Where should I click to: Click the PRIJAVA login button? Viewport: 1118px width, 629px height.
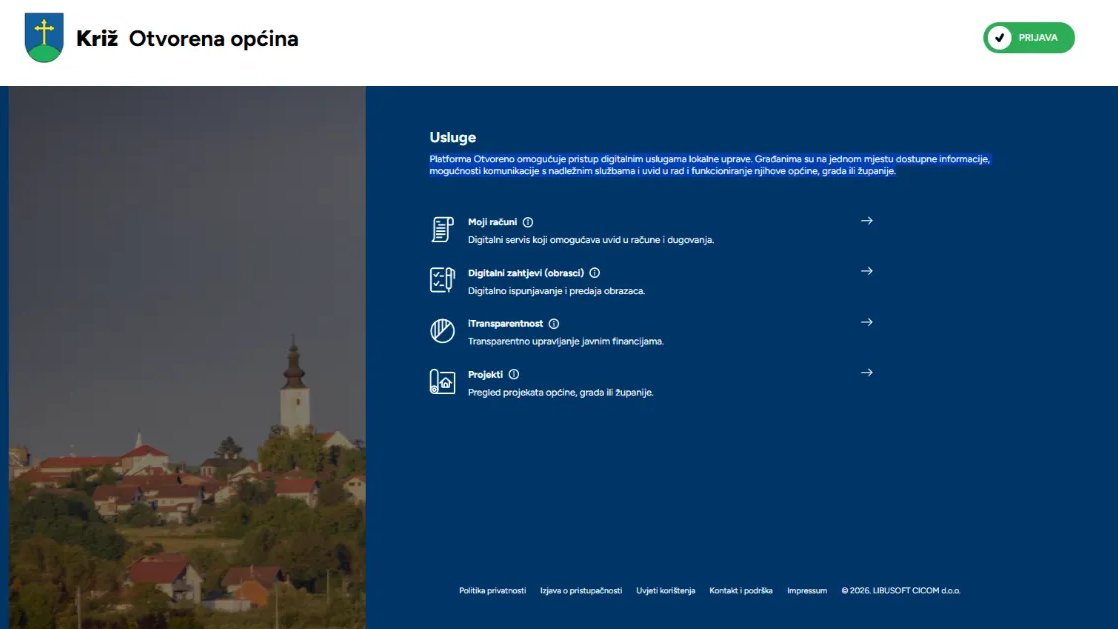click(x=1028, y=38)
